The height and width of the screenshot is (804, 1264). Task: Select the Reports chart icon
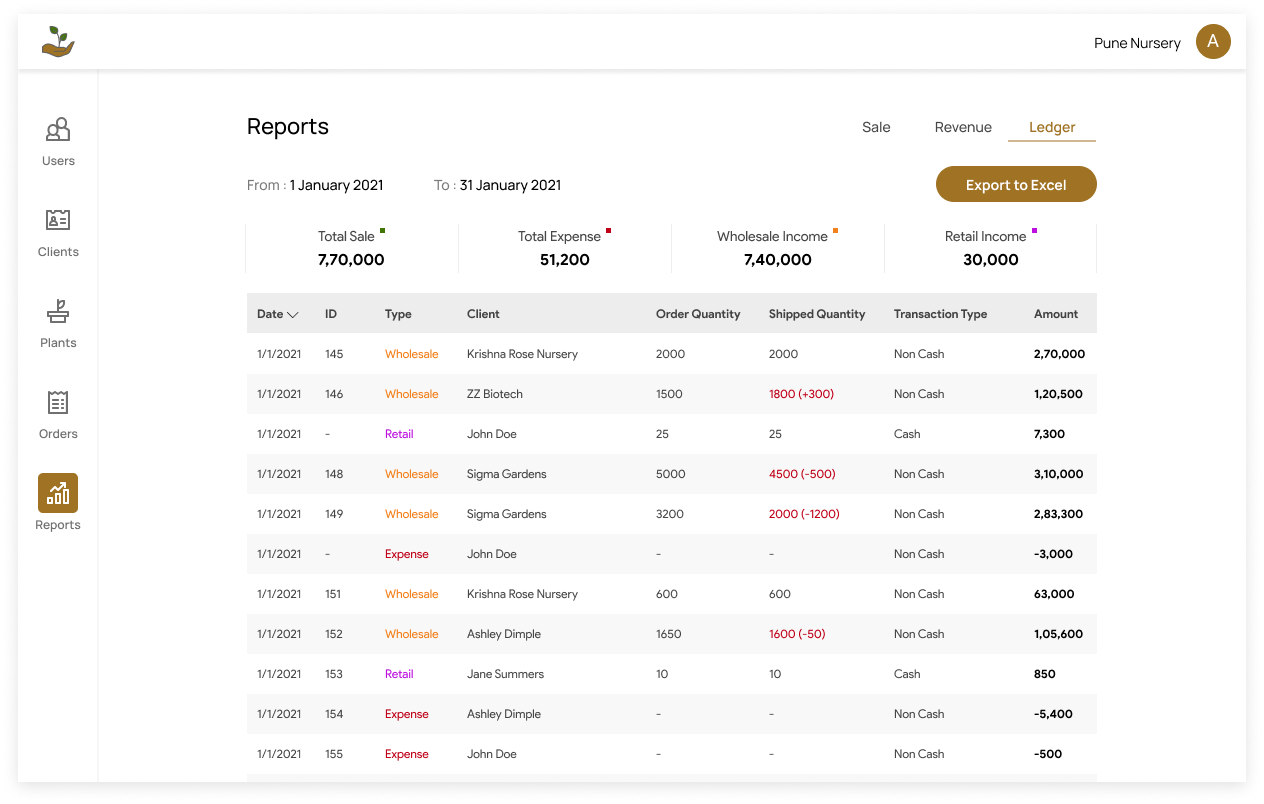[58, 493]
